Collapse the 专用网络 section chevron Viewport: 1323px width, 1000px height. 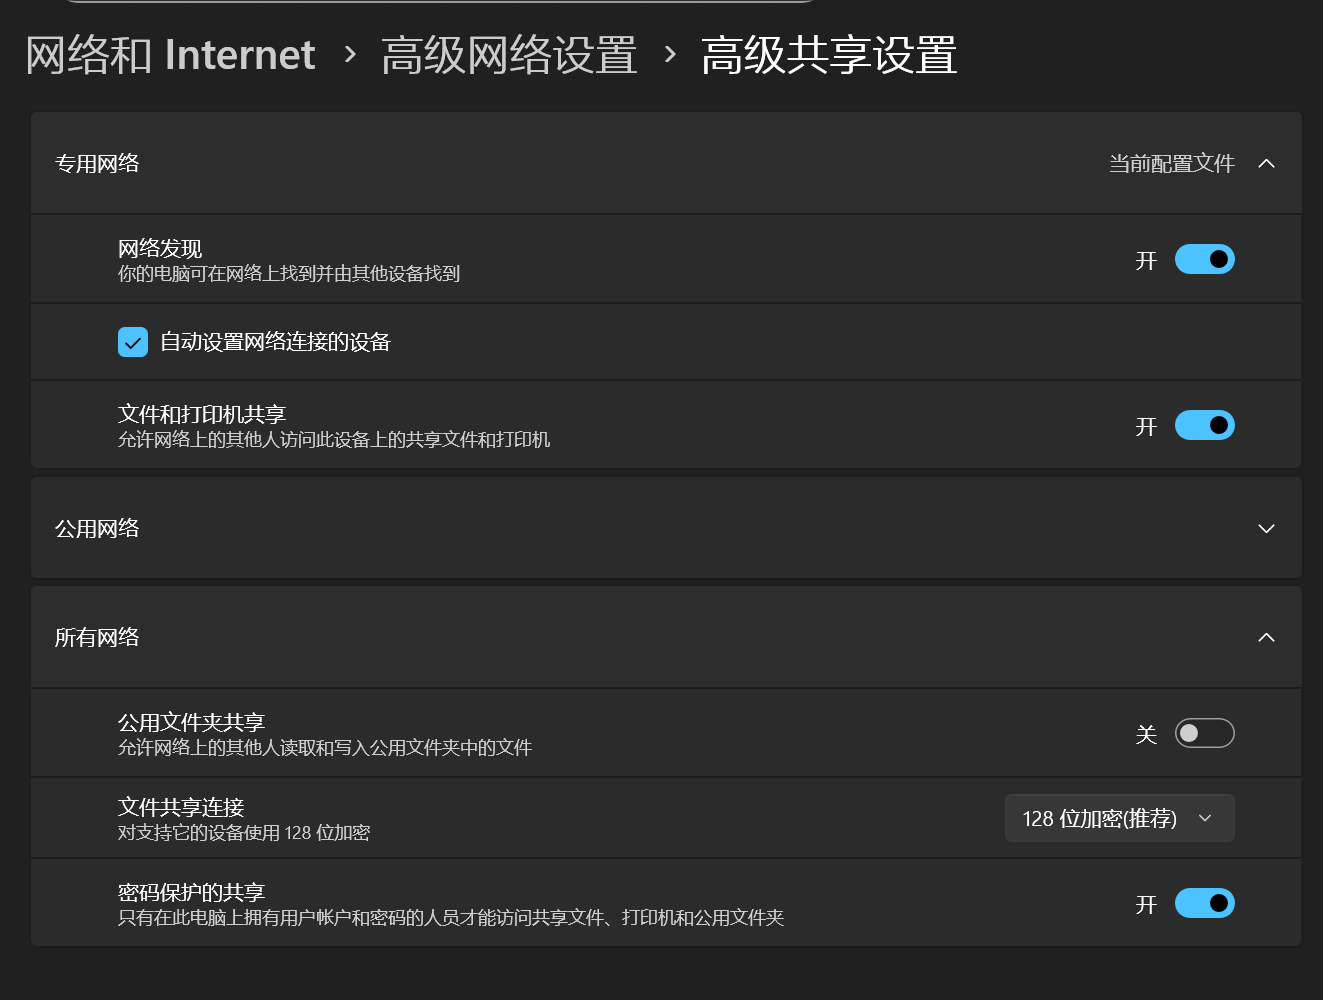tap(1266, 163)
